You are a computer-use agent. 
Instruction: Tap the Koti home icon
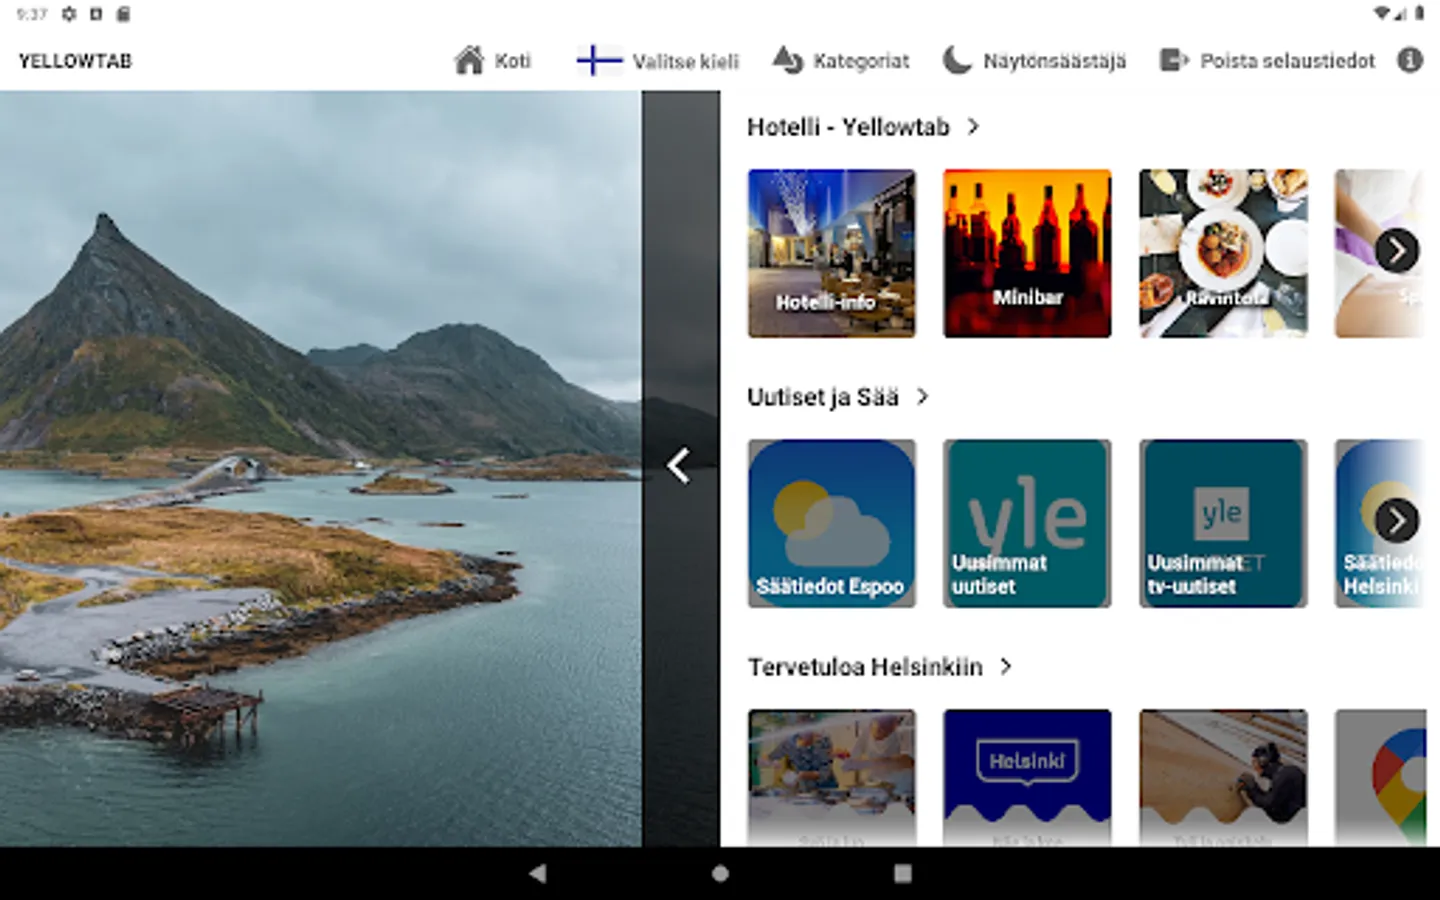point(469,60)
